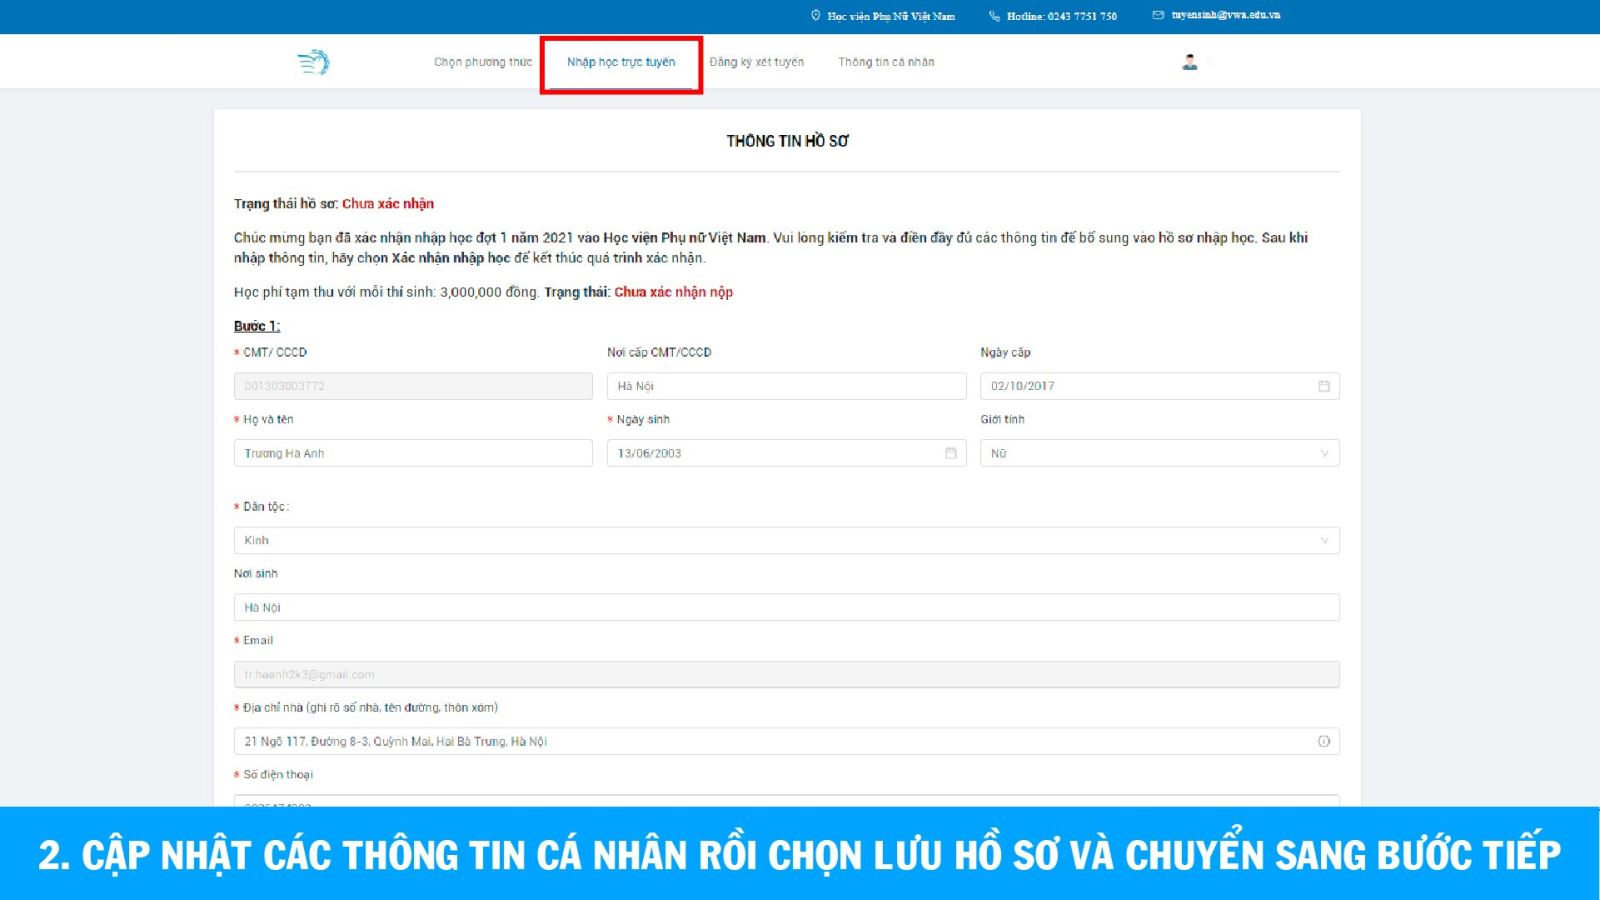This screenshot has height=900, width=1600.
Task: Click the Nơi sinh input field
Action: pyautogui.click(x=786, y=607)
